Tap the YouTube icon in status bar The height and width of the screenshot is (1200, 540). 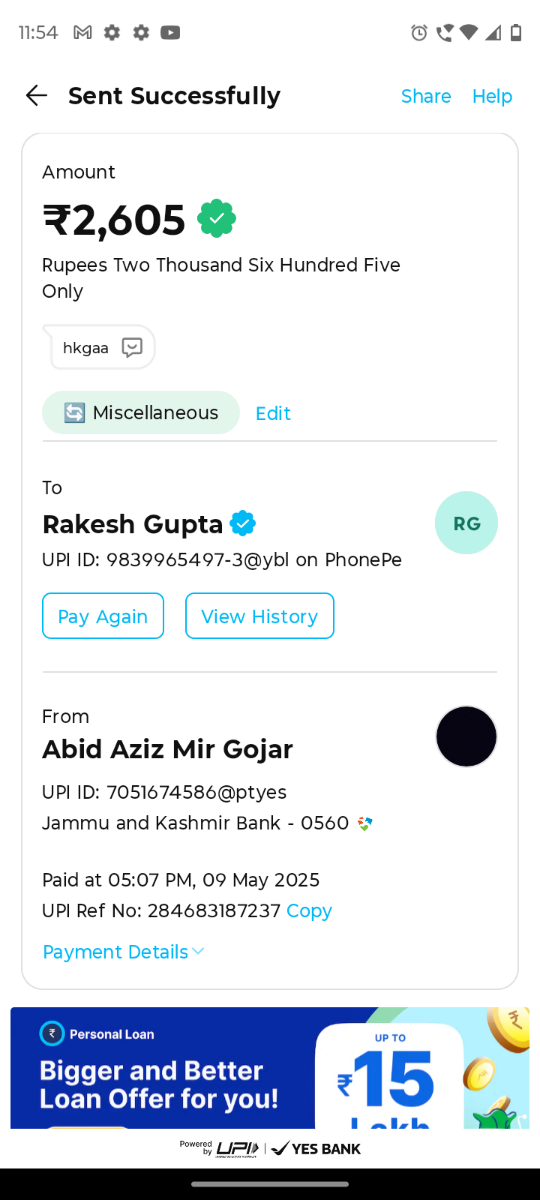point(171,32)
